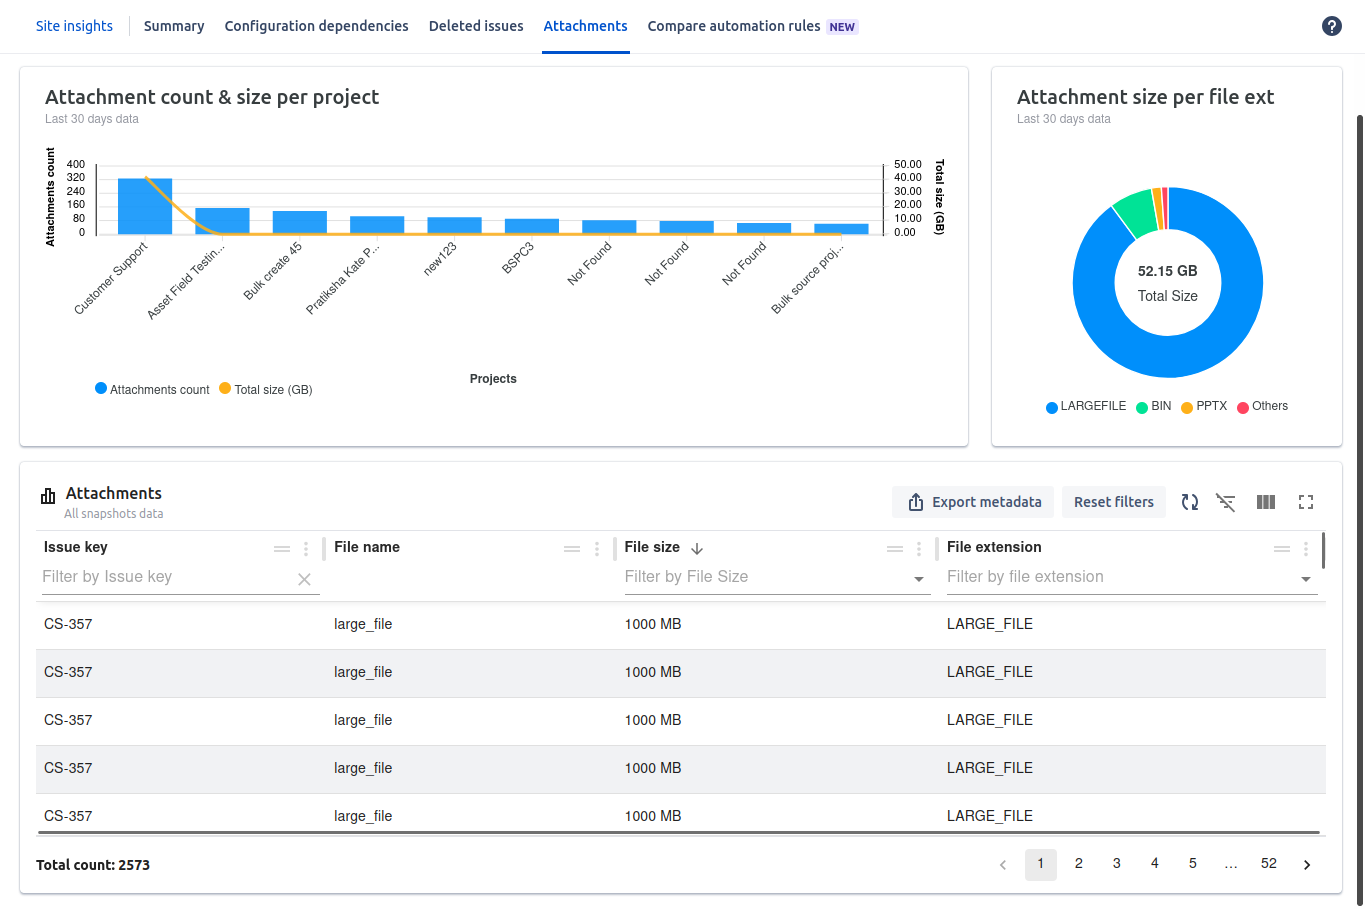
Task: Click the clear filters icon
Action: 1226,502
